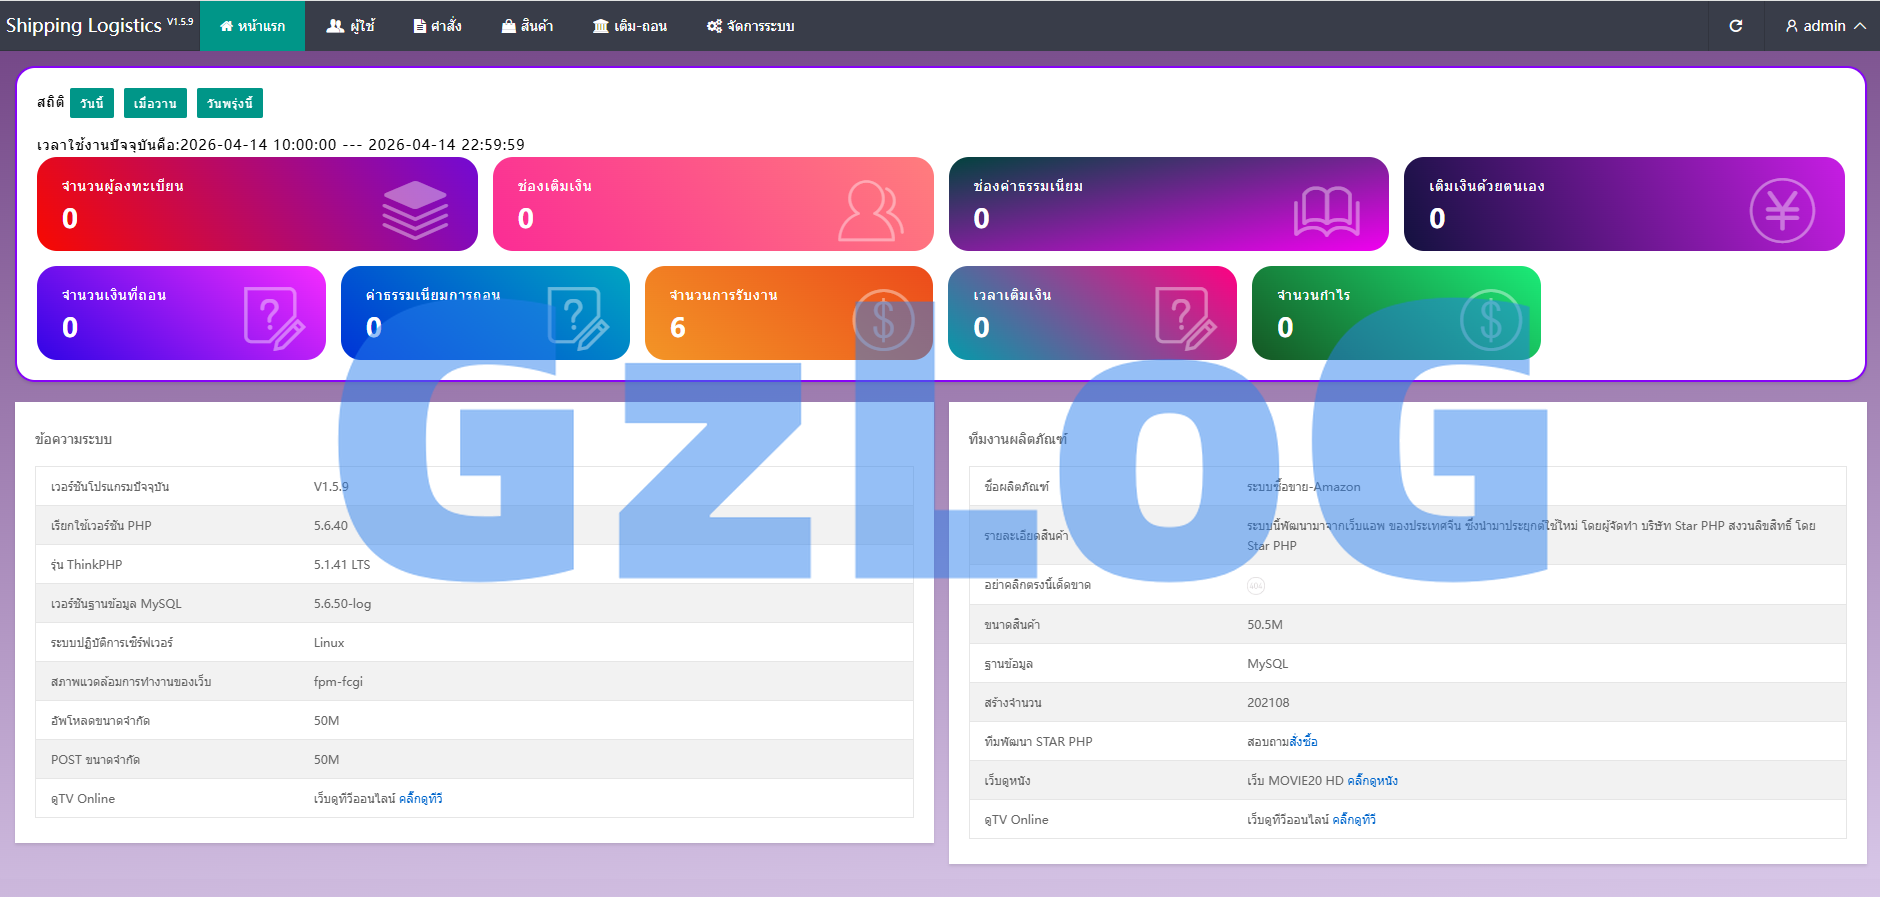Image resolution: width=1880 pixels, height=897 pixels.
Task: Filter statistics by วันพรุ่งนี้ (tomorrow)
Action: 230,103
